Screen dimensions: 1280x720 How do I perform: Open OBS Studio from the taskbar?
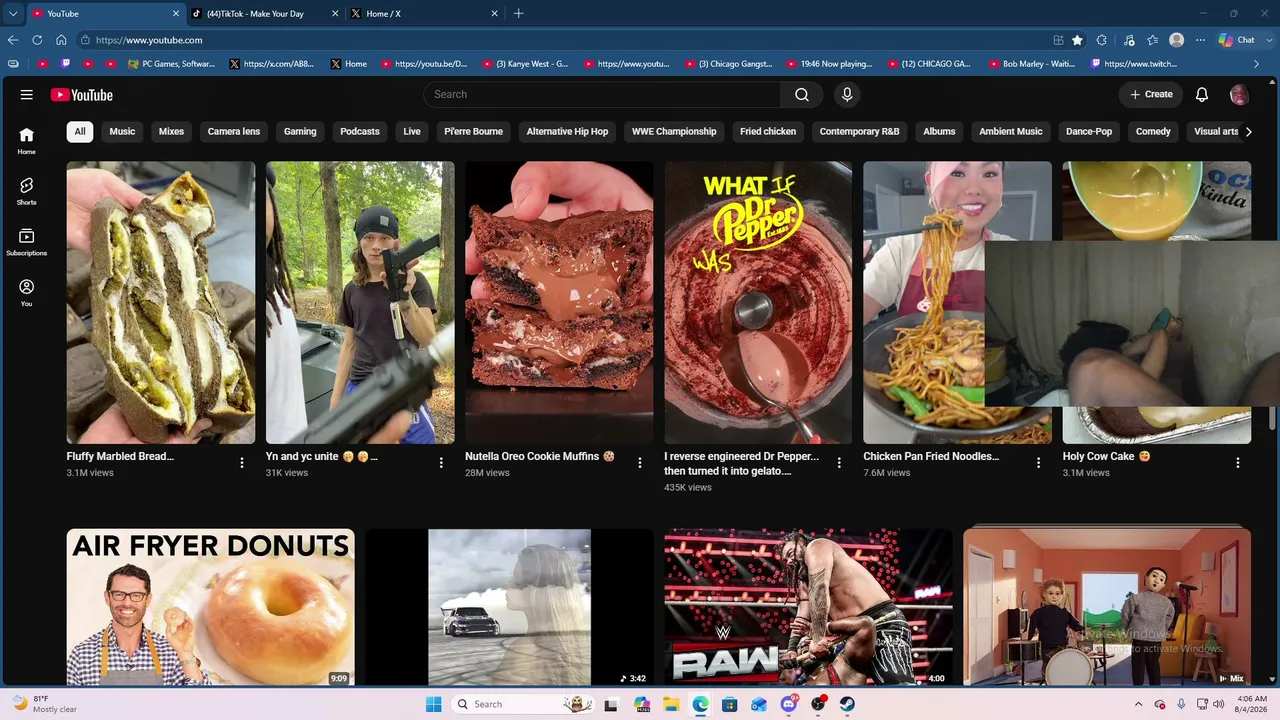[818, 704]
